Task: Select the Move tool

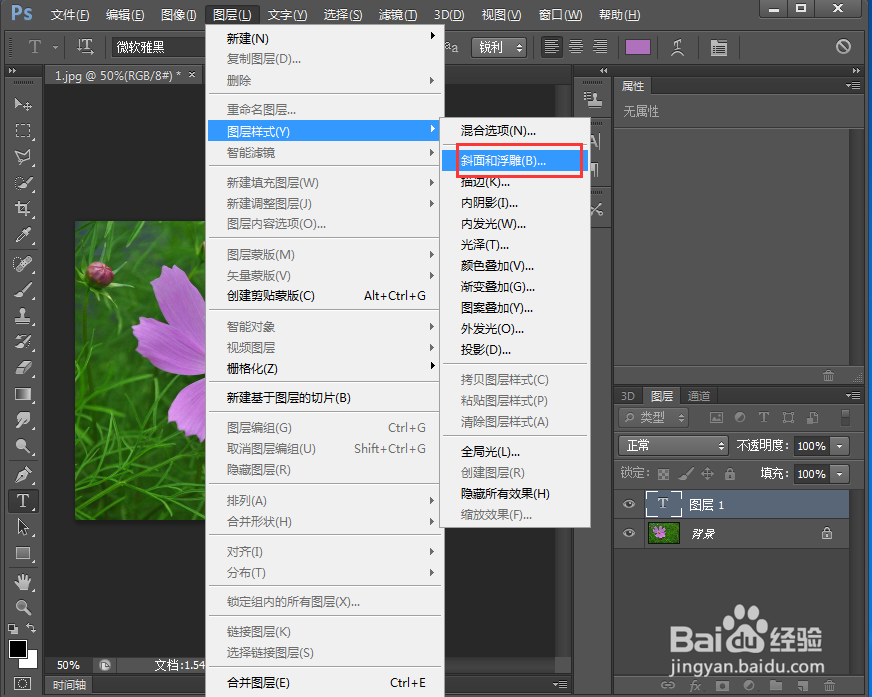Action: click(23, 104)
